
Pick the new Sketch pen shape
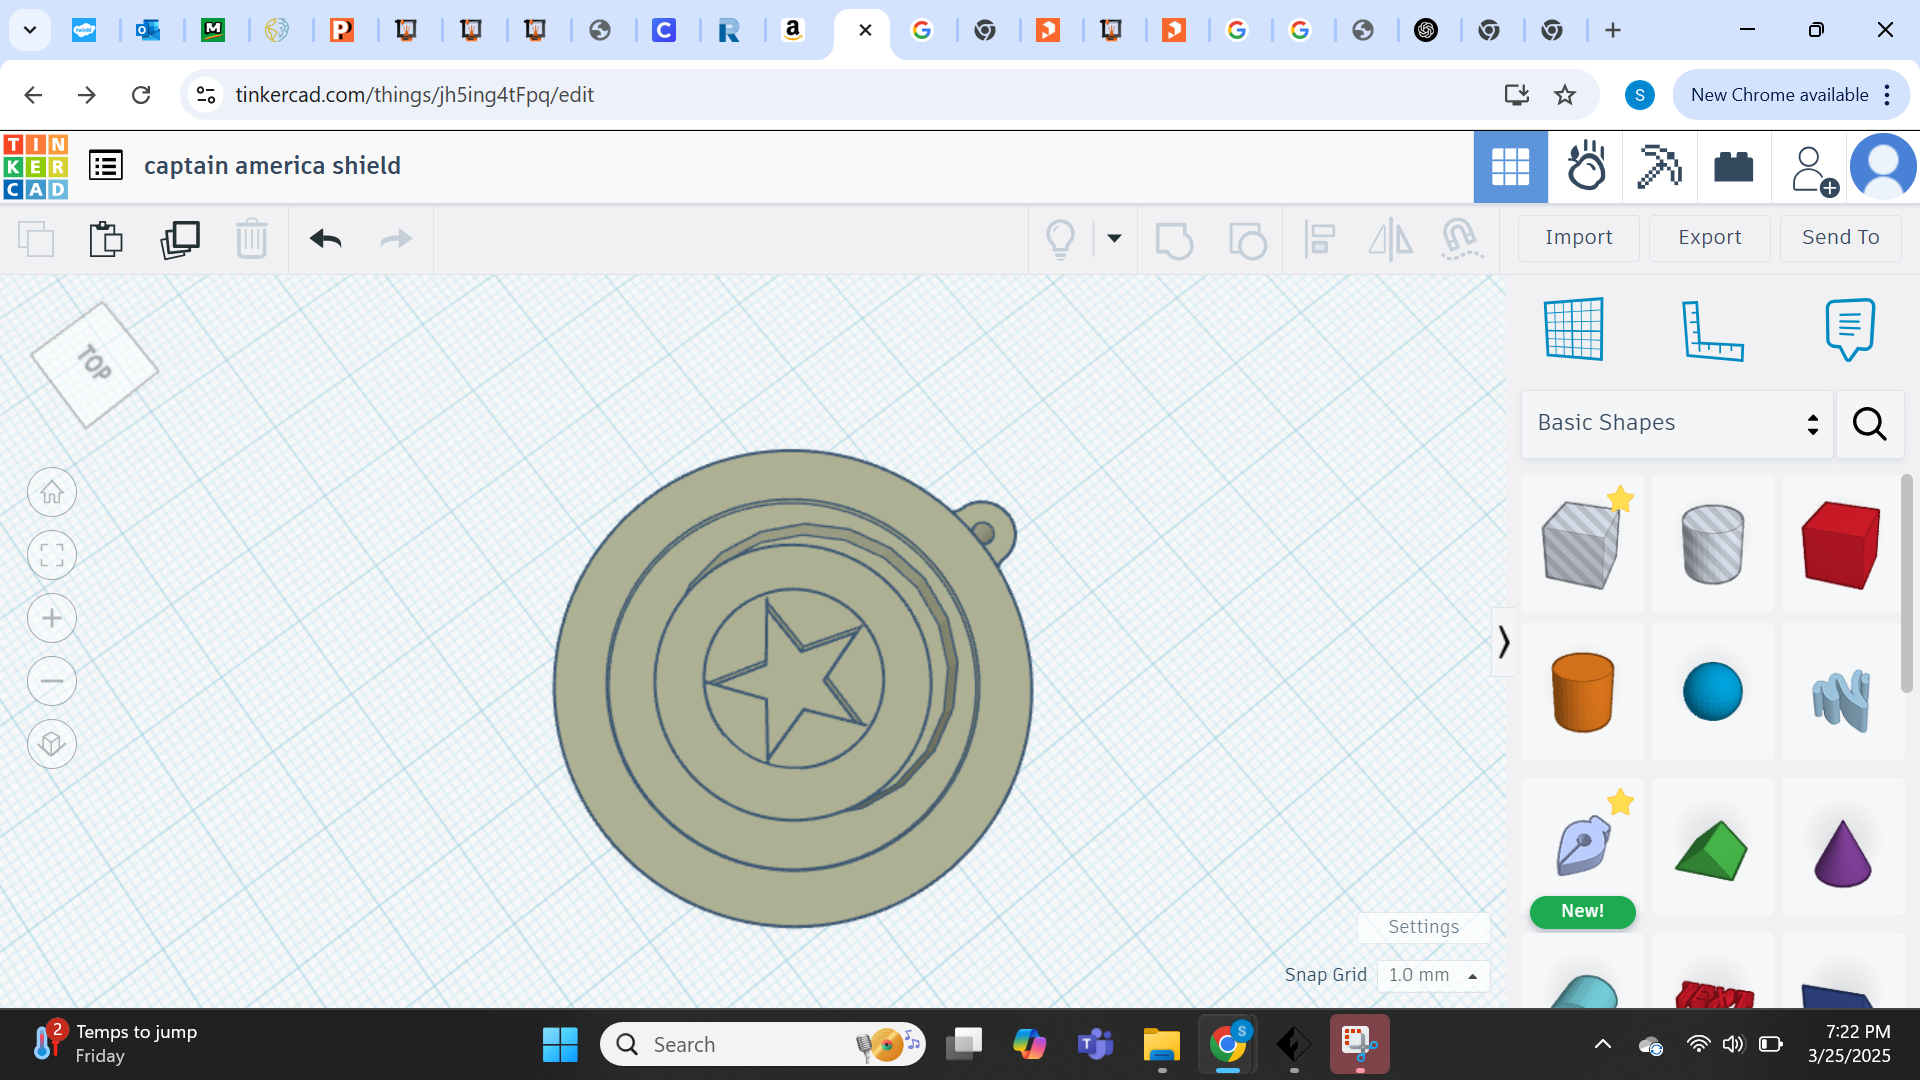[1582, 846]
